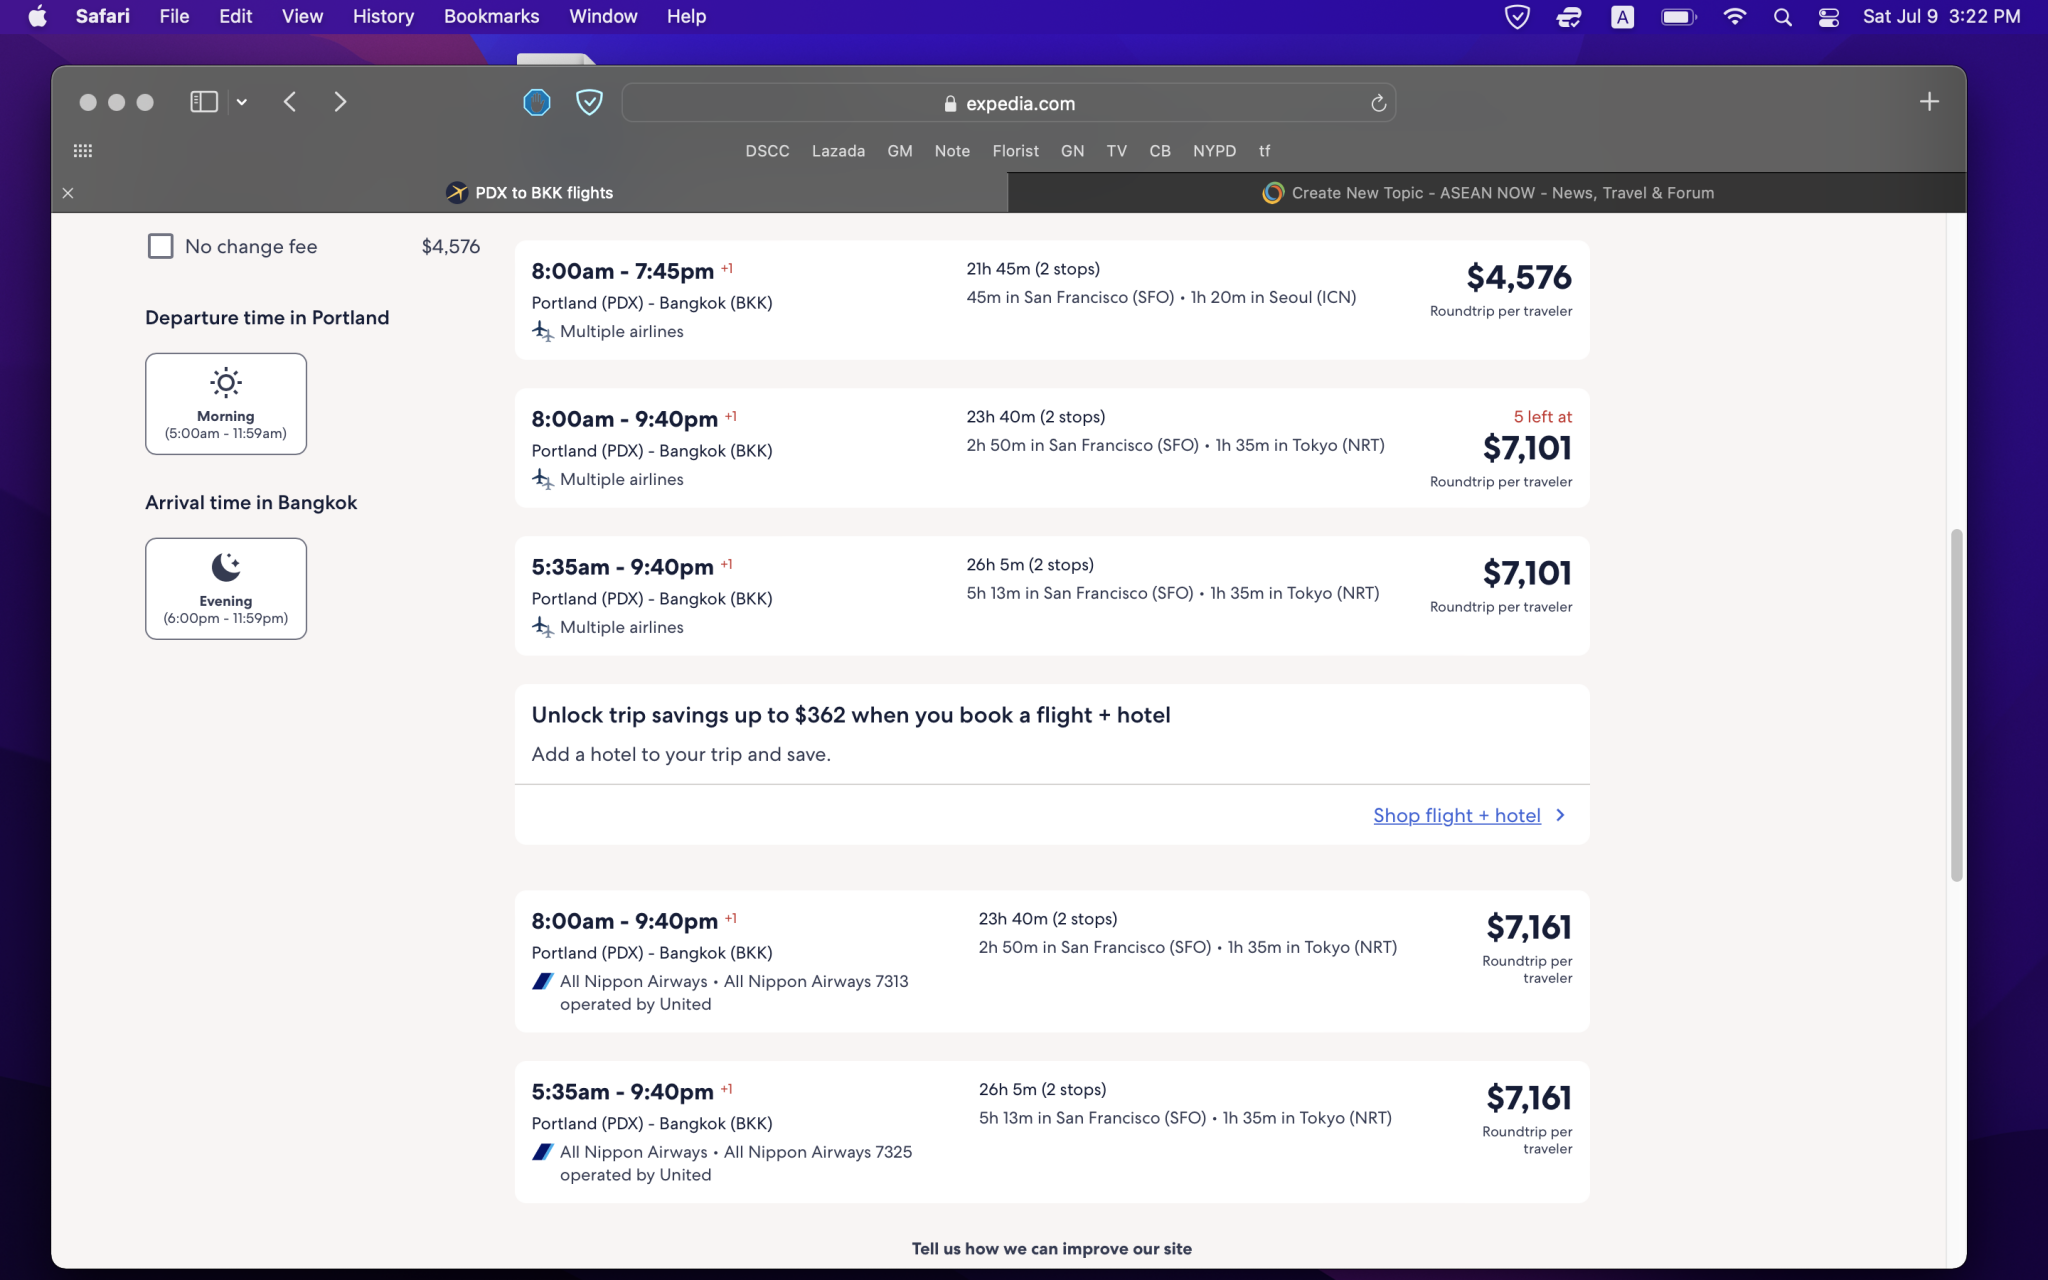Open the CB bookmark
The image size is (2048, 1280).
click(1159, 151)
